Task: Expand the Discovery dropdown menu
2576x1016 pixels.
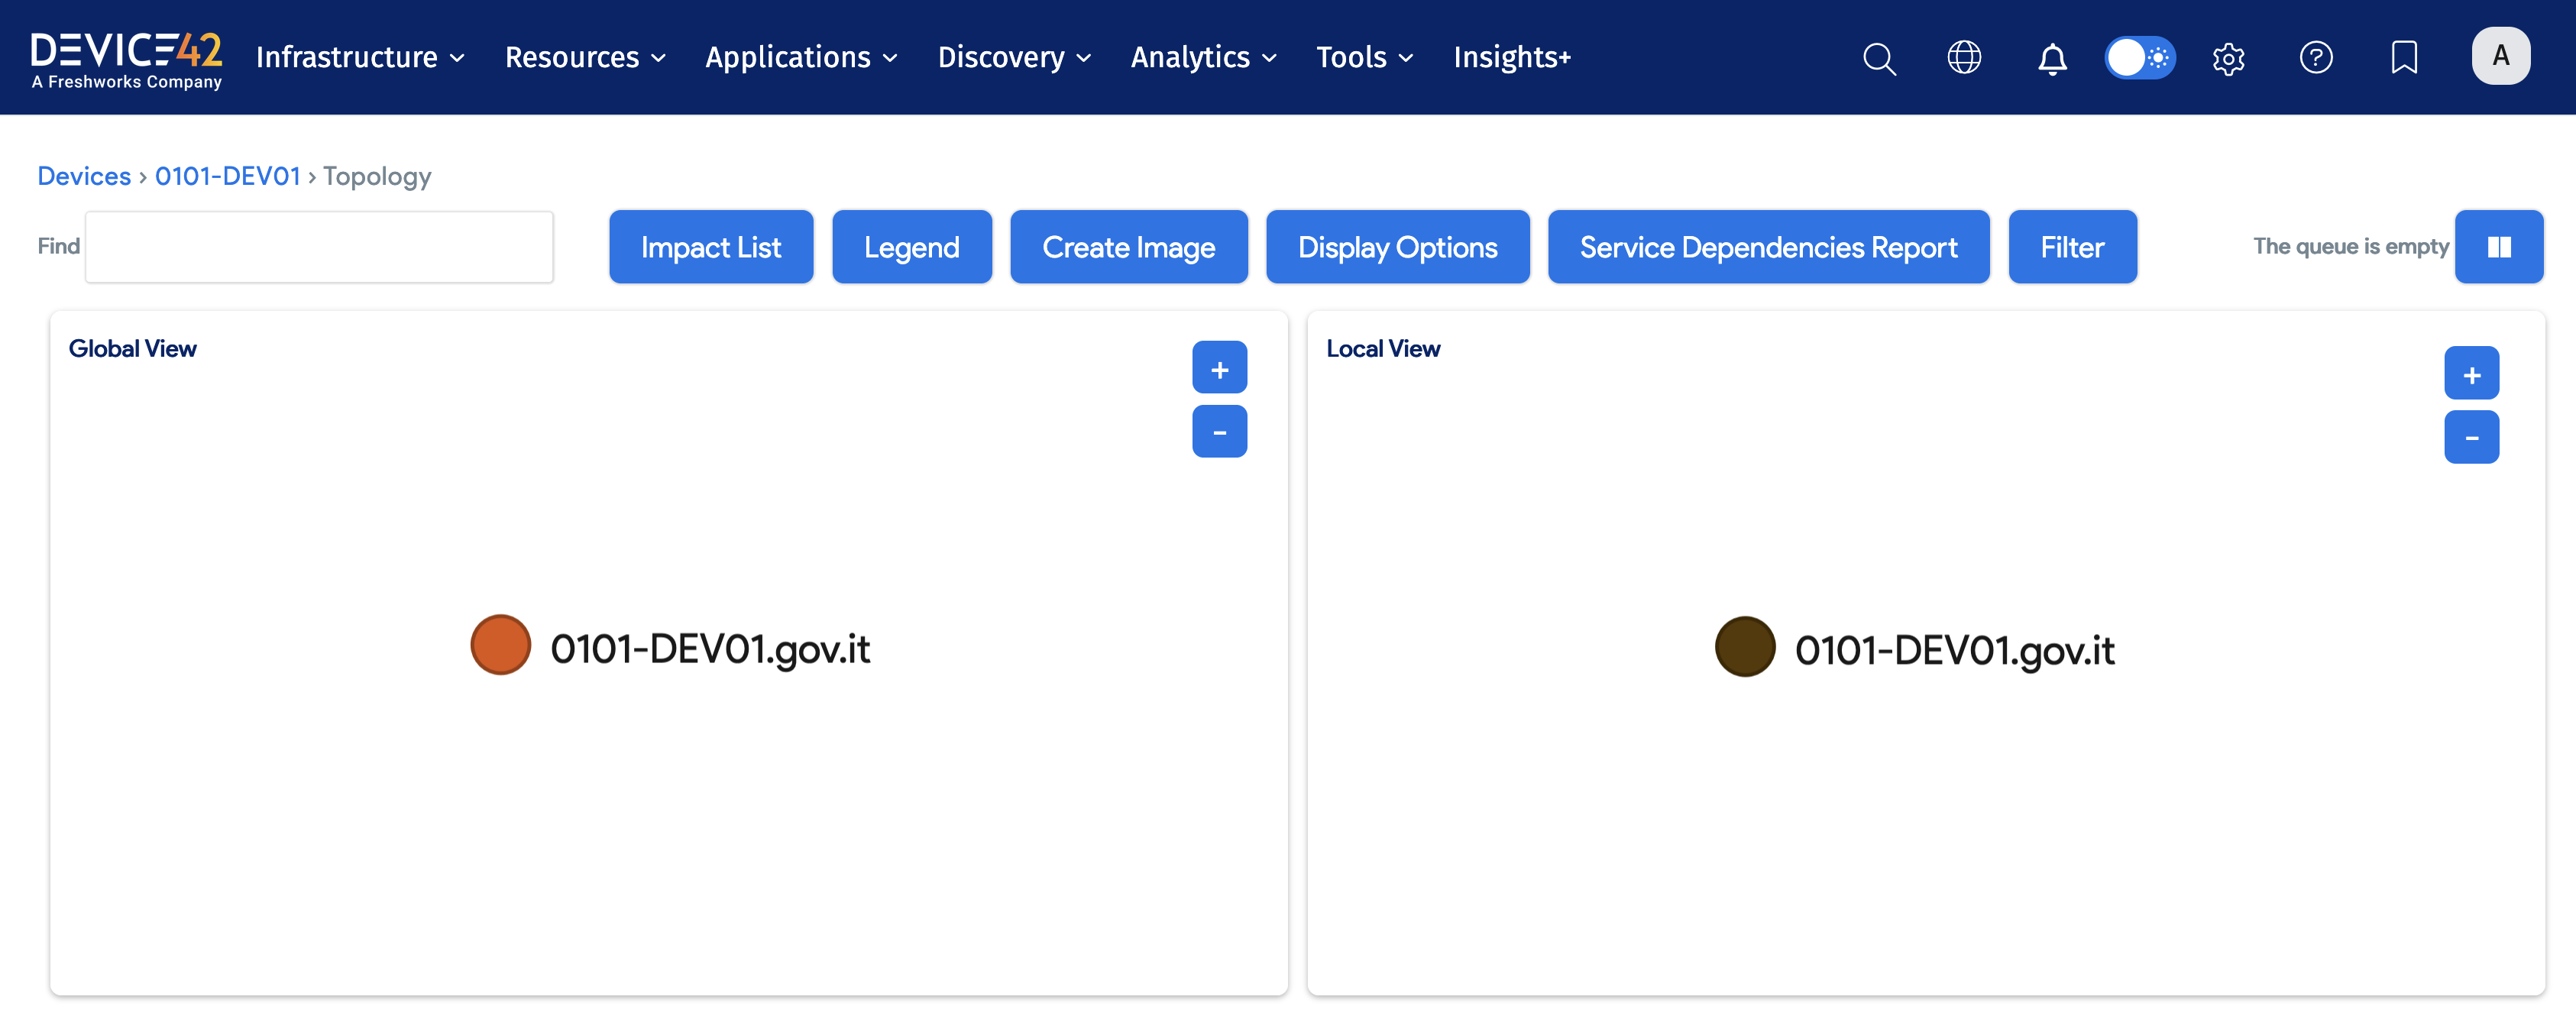Action: (1013, 58)
